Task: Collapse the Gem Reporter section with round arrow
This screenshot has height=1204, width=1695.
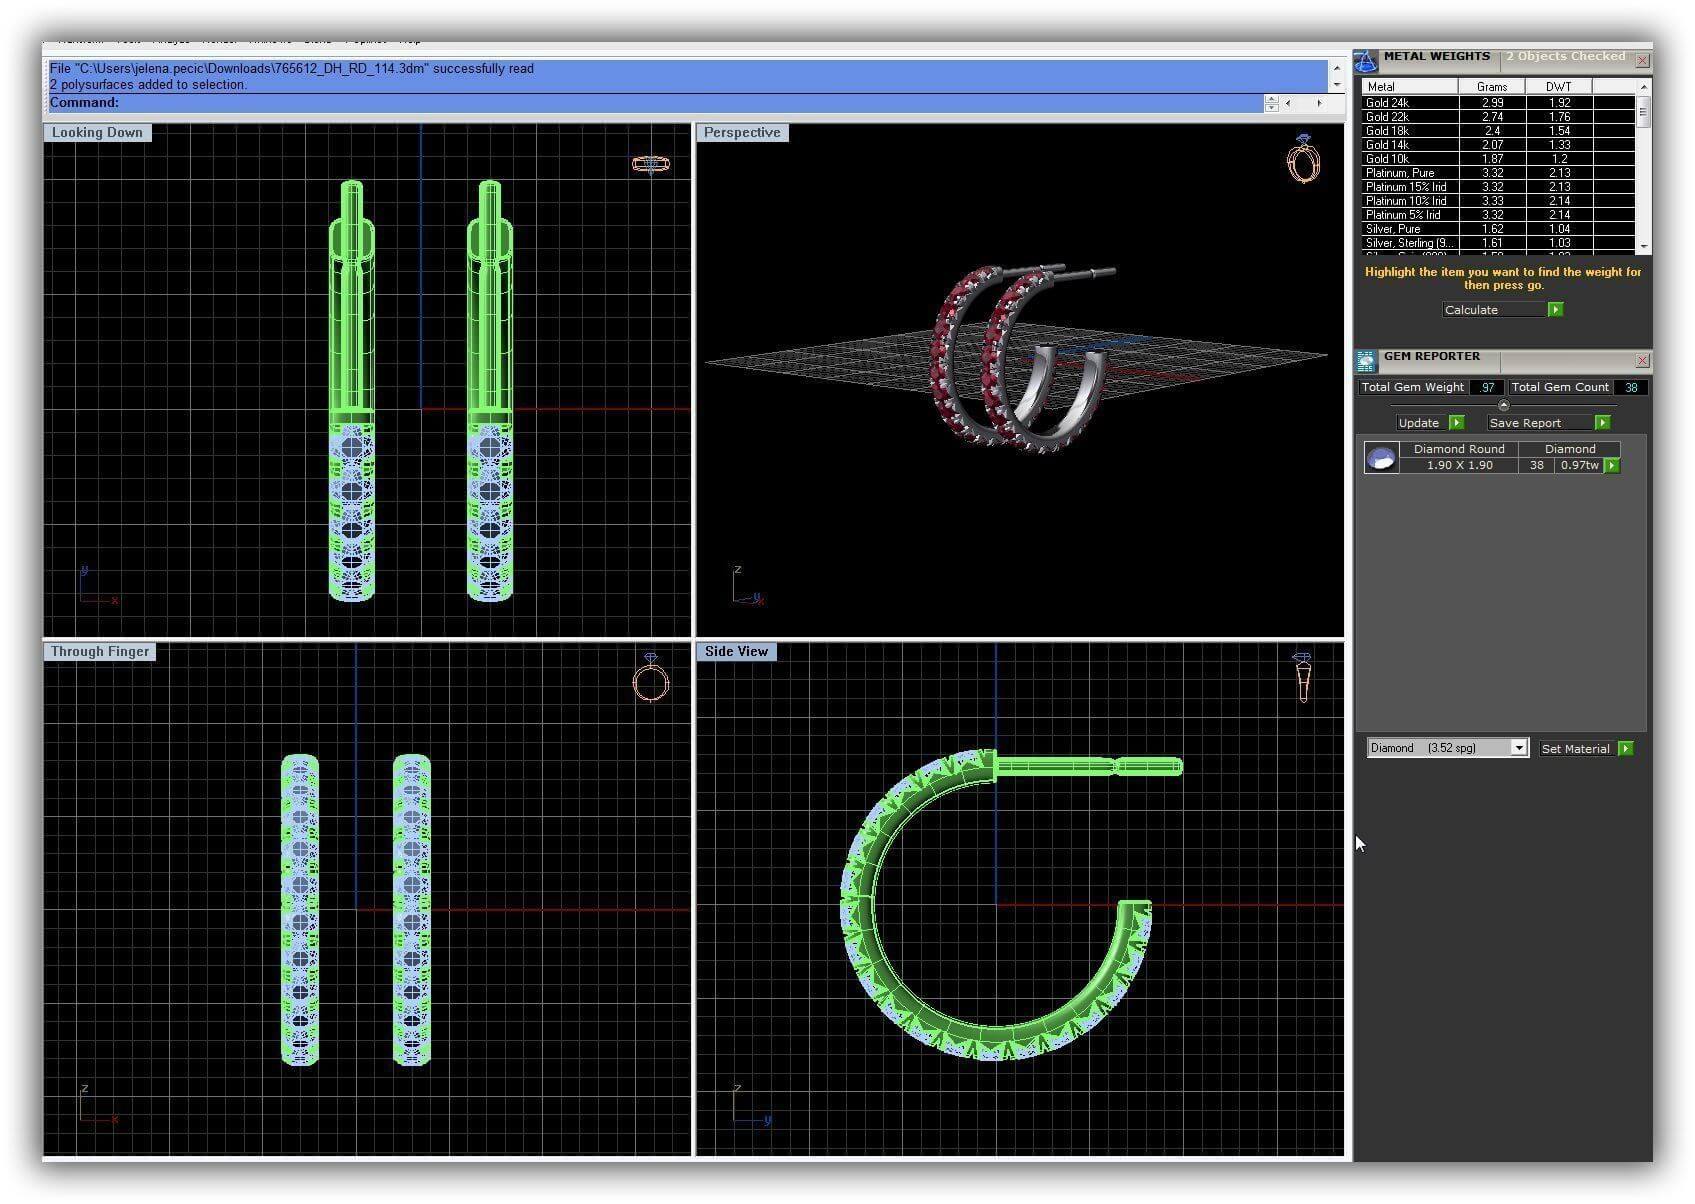Action: pos(1503,405)
